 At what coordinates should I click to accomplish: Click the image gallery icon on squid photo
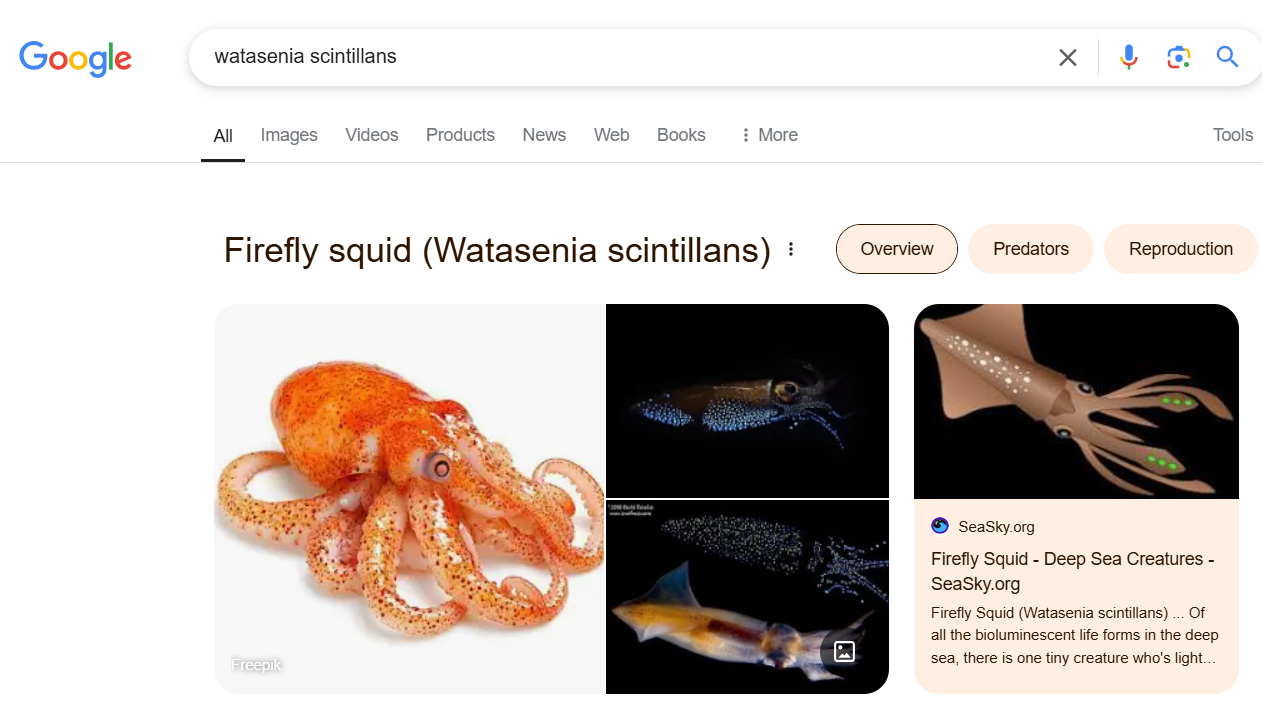point(844,652)
